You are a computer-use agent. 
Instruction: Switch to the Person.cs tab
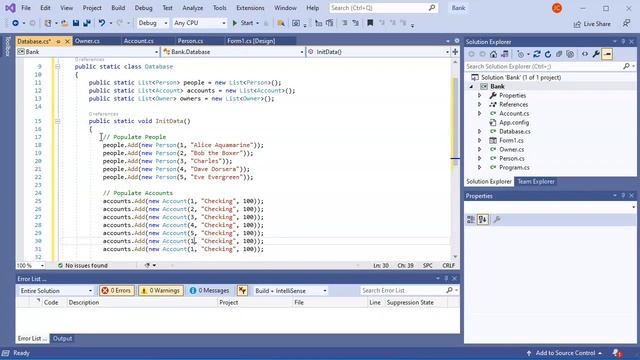tap(190, 41)
